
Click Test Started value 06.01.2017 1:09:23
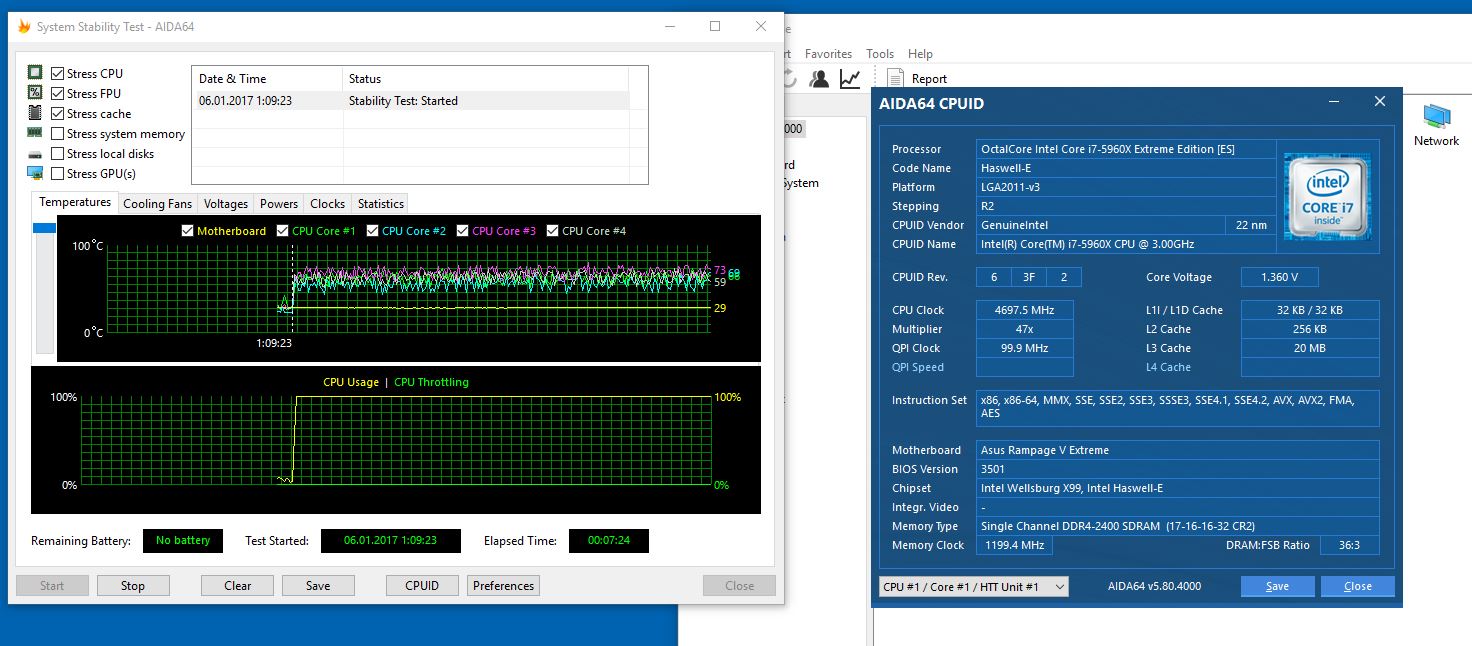click(390, 541)
